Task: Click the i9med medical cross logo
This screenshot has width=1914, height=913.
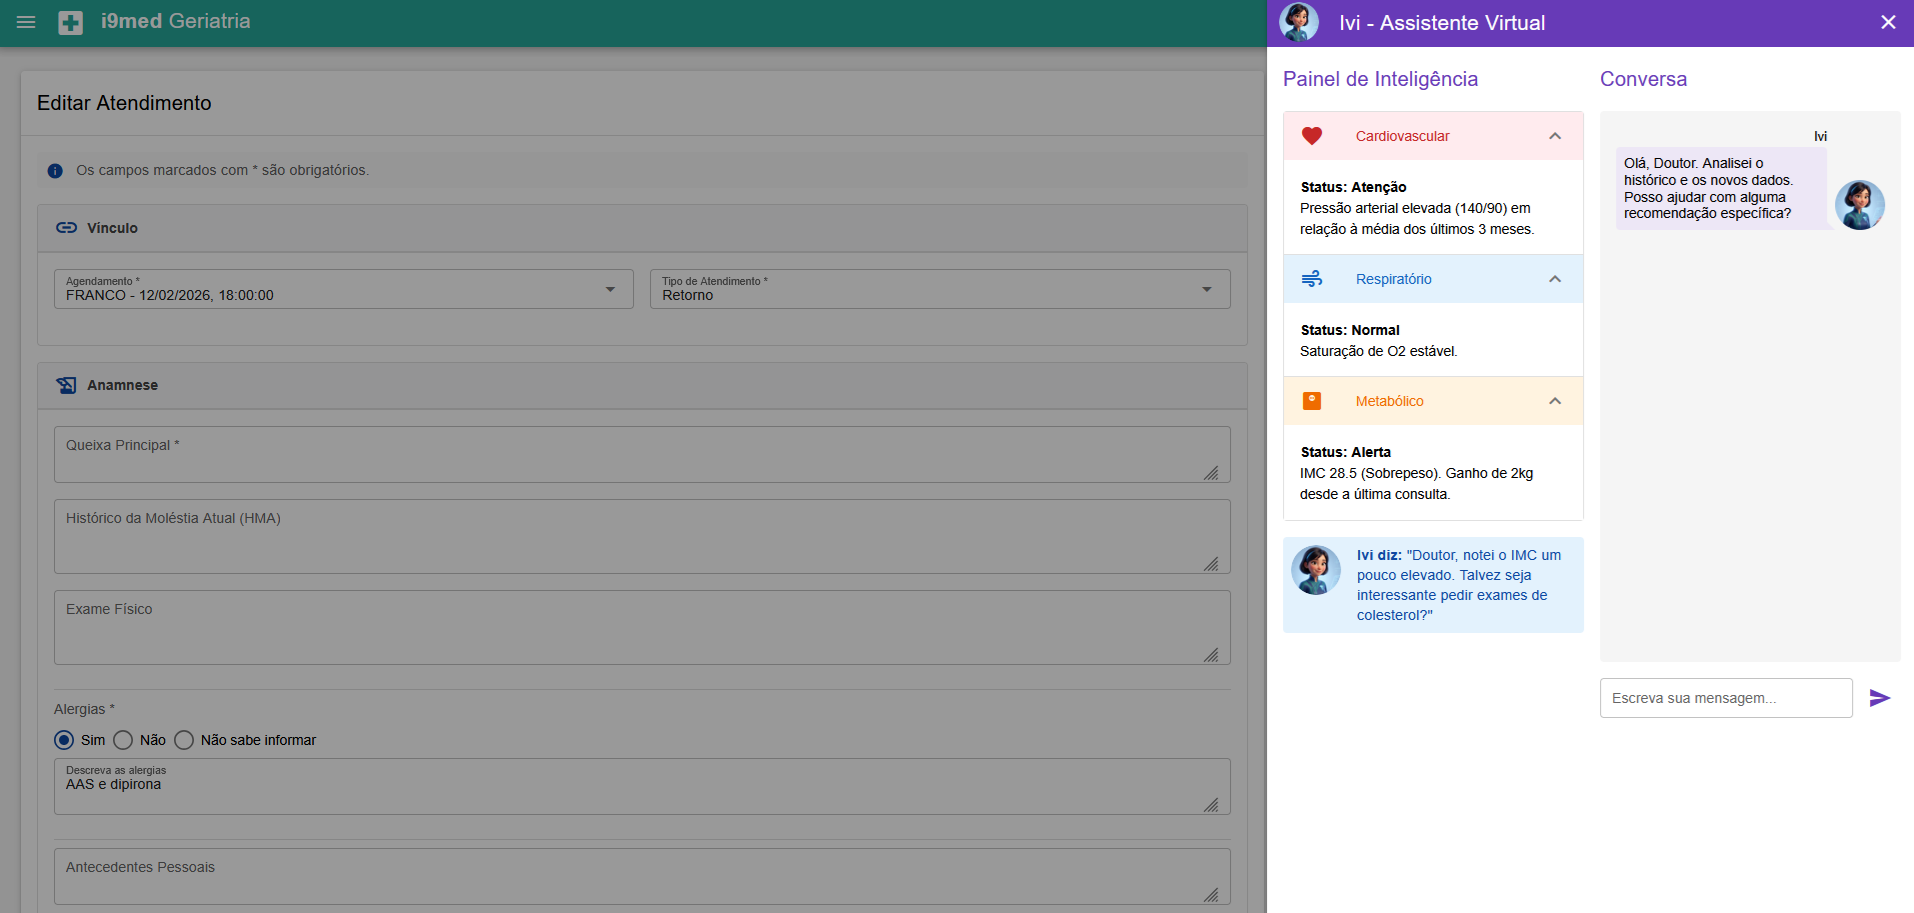Action: pyautogui.click(x=71, y=22)
